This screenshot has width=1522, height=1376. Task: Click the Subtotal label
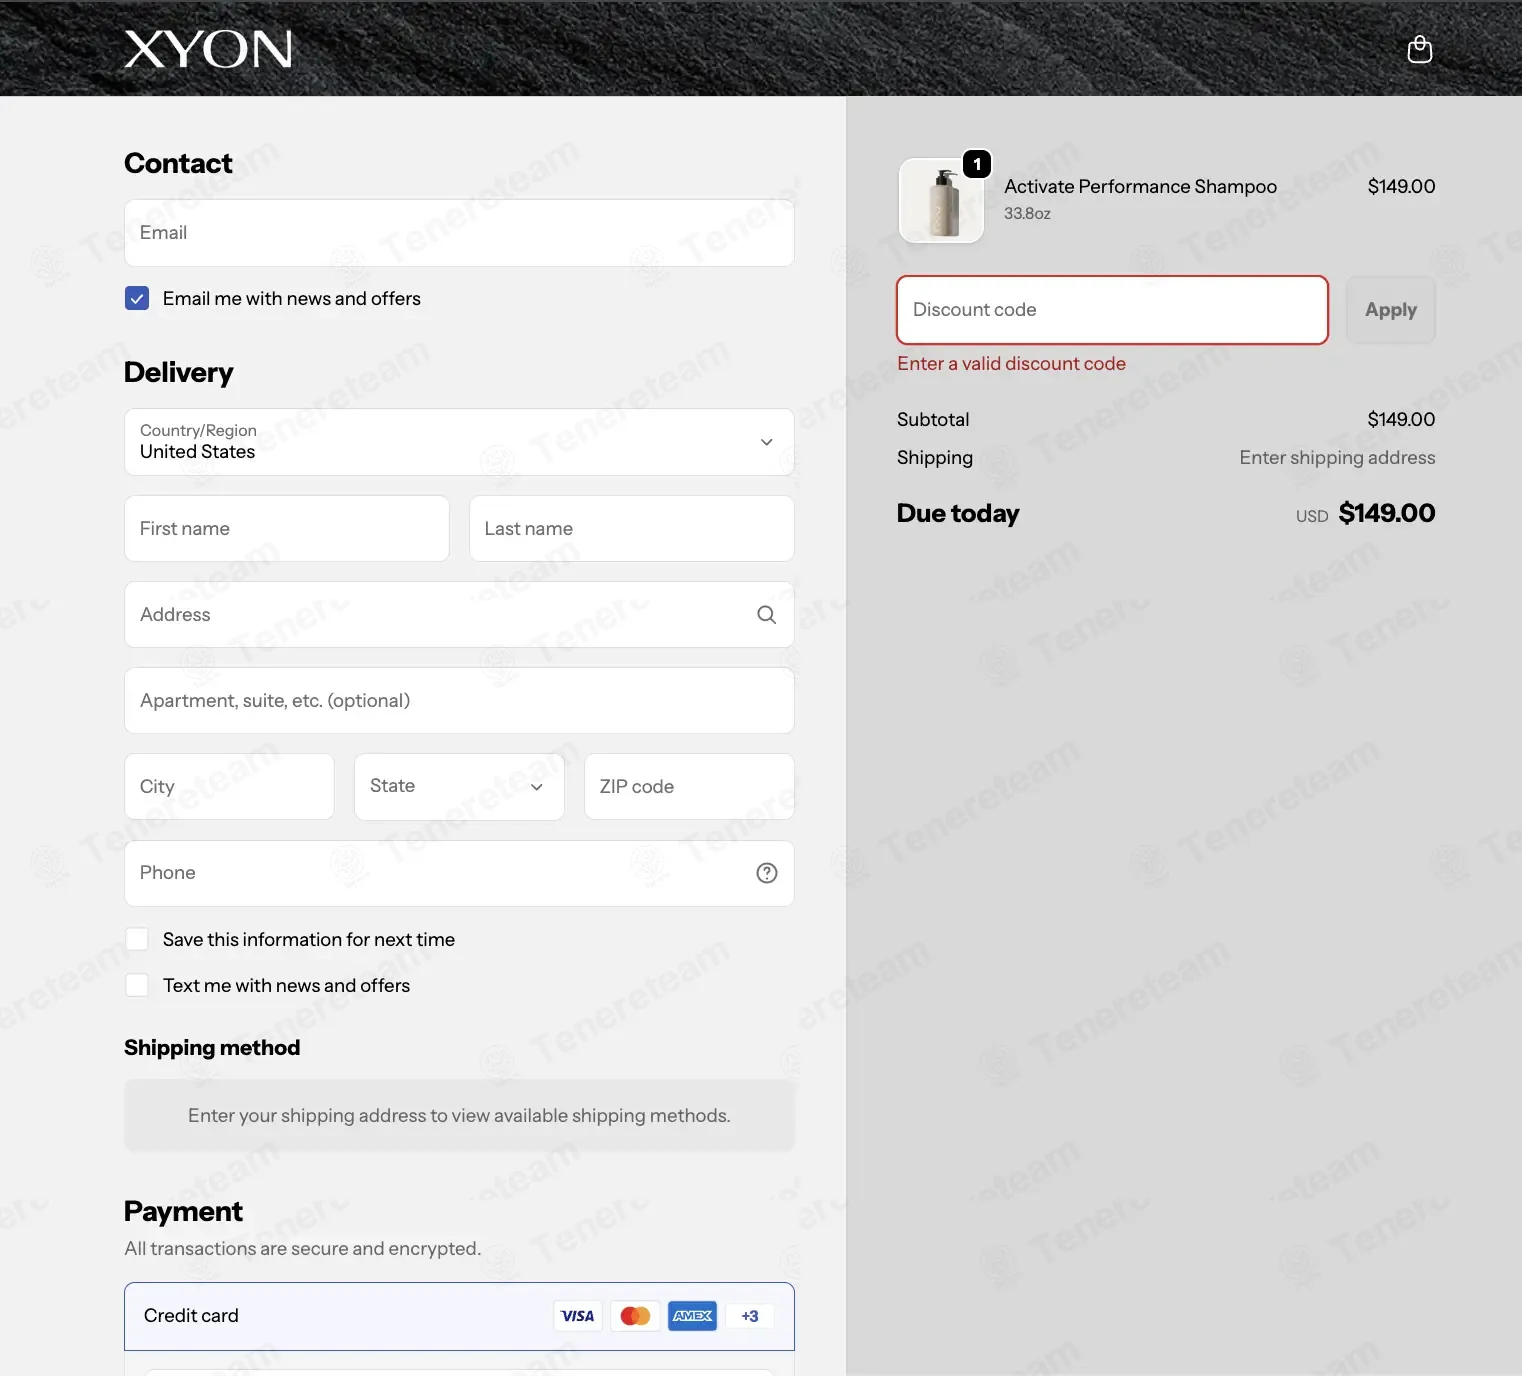coord(933,419)
